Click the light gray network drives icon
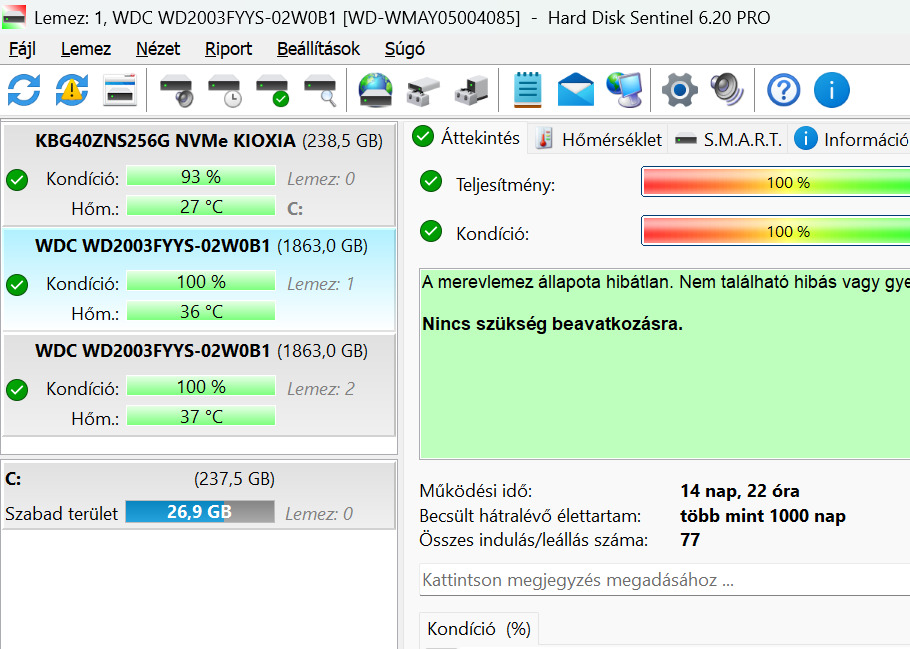Screen dimensions: 910x649 [424, 91]
